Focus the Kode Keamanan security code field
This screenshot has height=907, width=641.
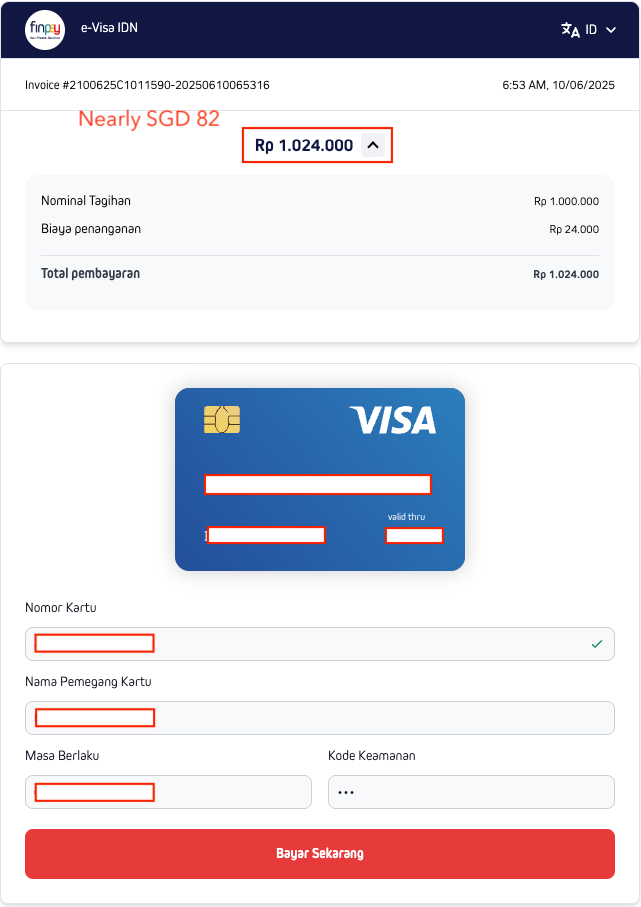click(x=471, y=792)
